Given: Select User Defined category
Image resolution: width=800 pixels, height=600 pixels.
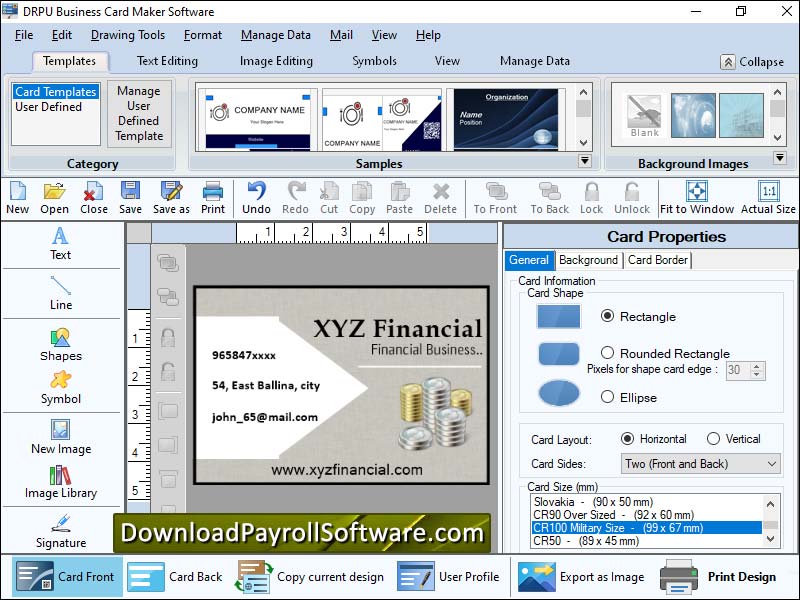Looking at the screenshot, I should [x=48, y=107].
